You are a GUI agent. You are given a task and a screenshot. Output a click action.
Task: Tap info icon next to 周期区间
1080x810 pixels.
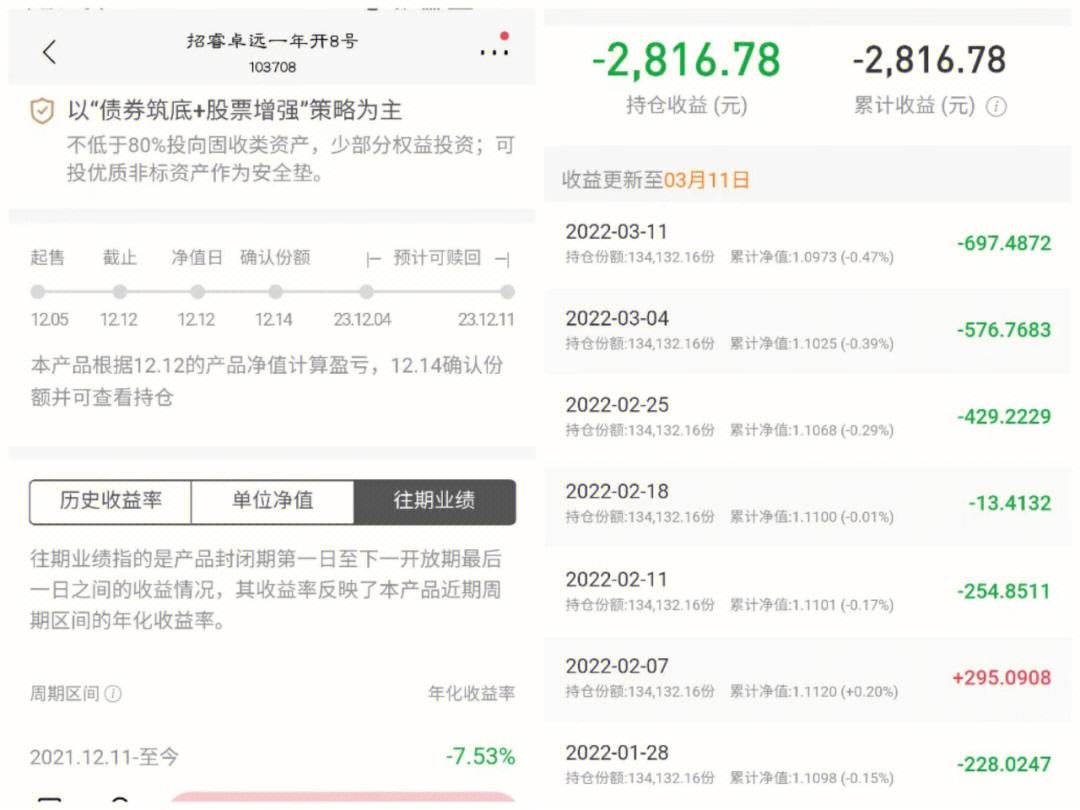click(113, 694)
